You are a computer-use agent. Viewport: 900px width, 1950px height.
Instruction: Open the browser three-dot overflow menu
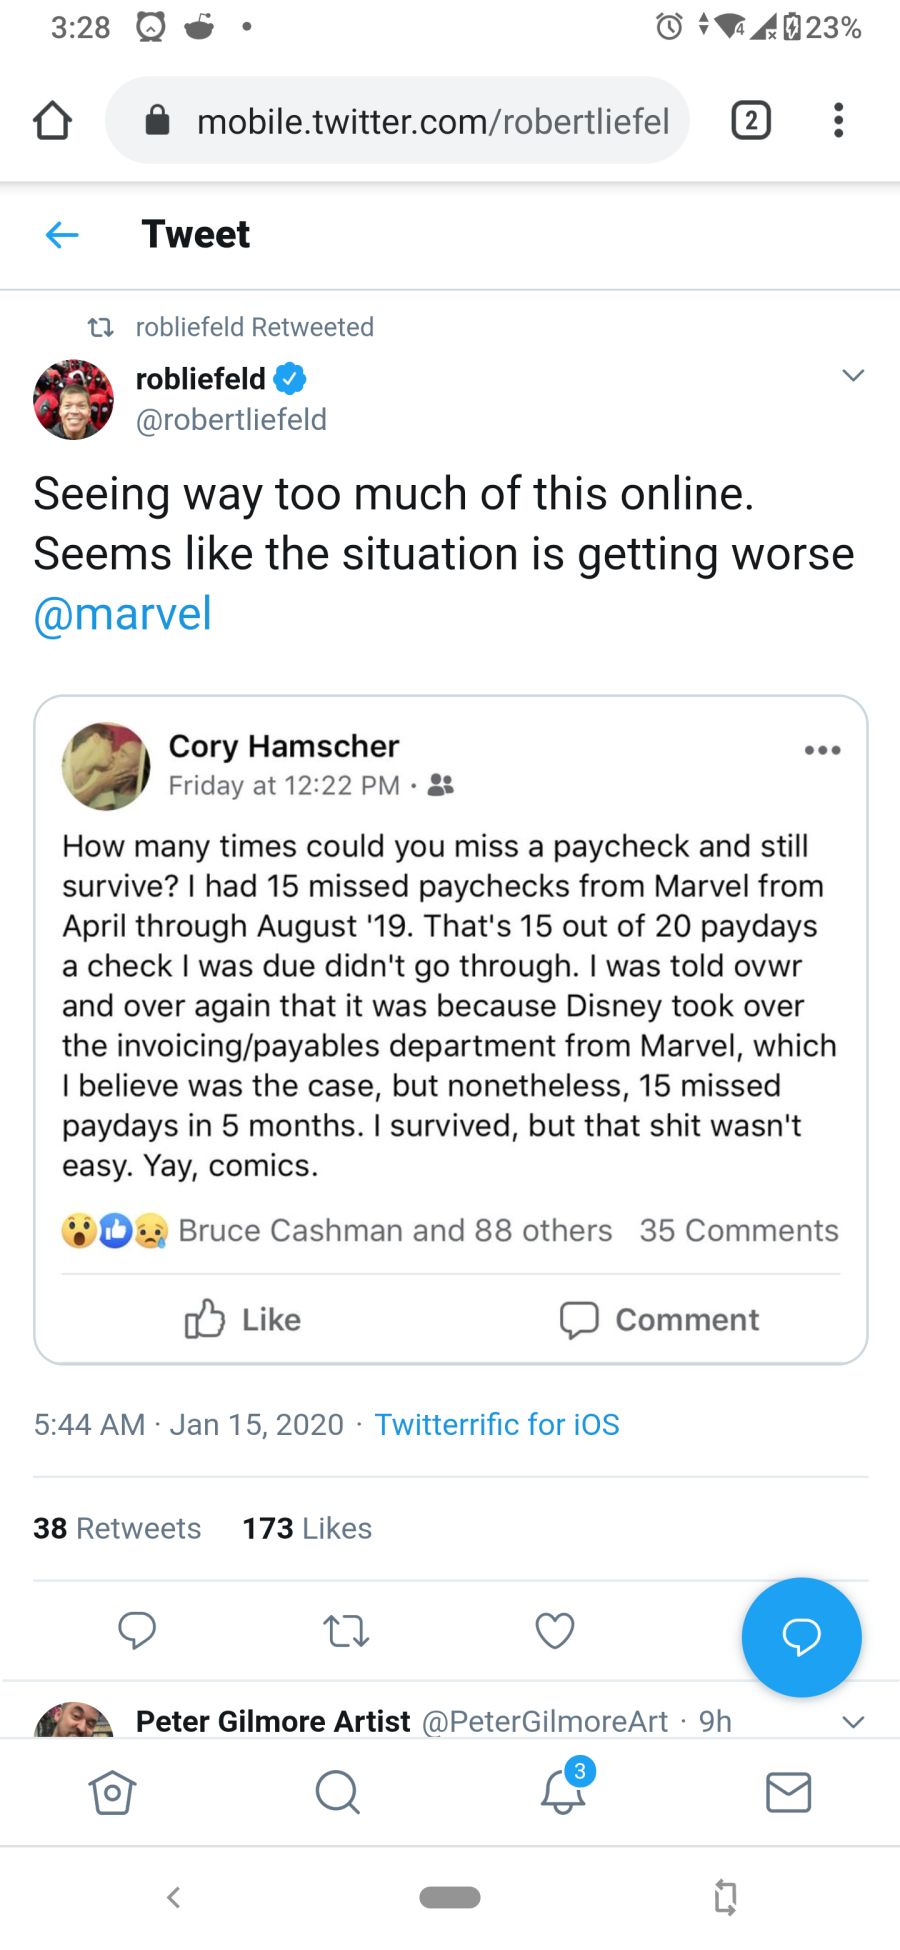pos(838,120)
